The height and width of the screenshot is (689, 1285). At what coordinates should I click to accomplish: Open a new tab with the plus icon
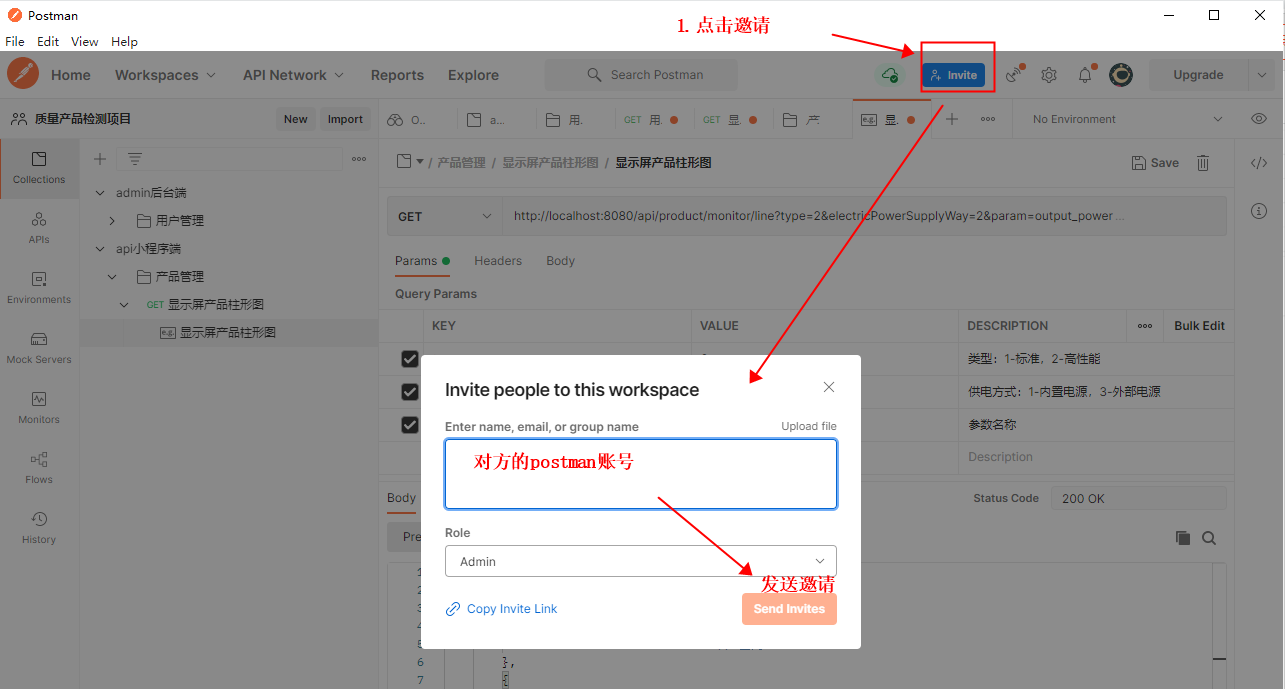coord(952,119)
